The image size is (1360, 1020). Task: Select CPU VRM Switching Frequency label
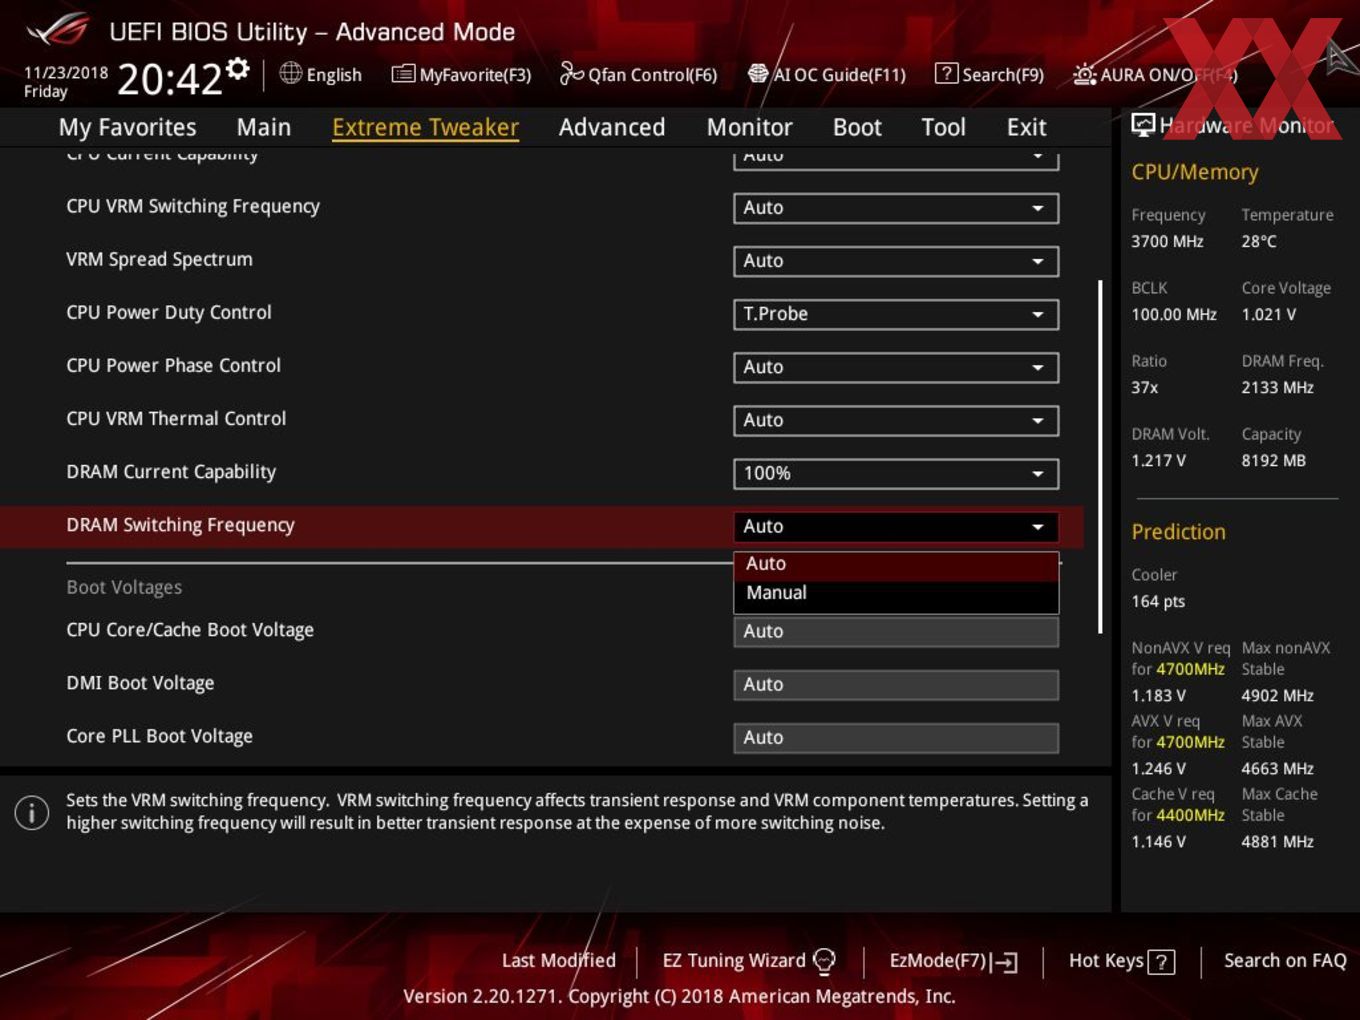pyautogui.click(x=193, y=206)
